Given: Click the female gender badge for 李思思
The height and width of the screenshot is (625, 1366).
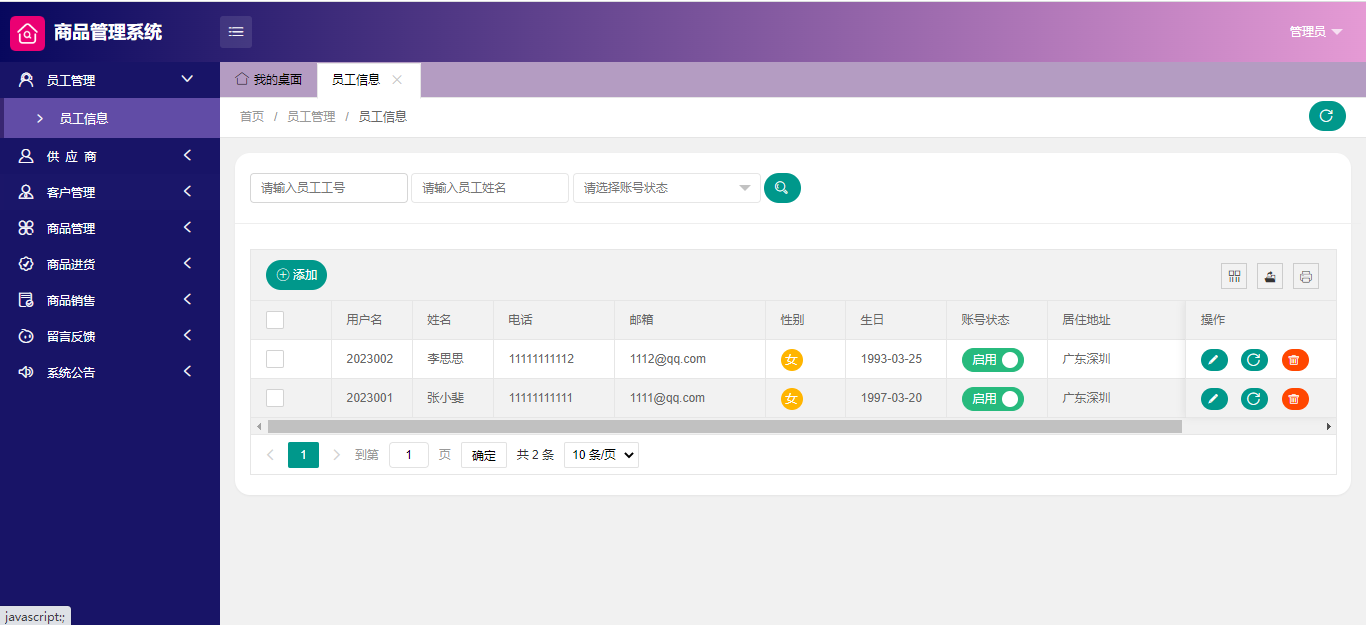Looking at the screenshot, I should pos(792,360).
